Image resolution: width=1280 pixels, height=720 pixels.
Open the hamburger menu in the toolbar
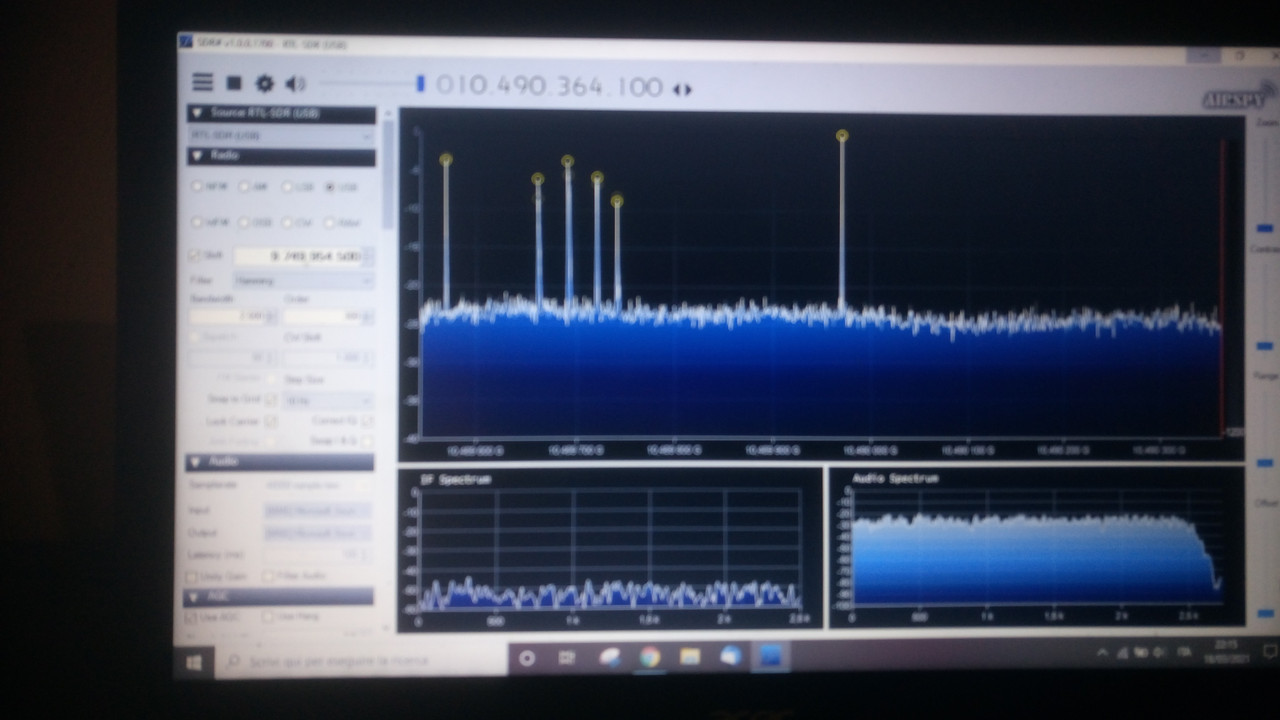(x=203, y=83)
